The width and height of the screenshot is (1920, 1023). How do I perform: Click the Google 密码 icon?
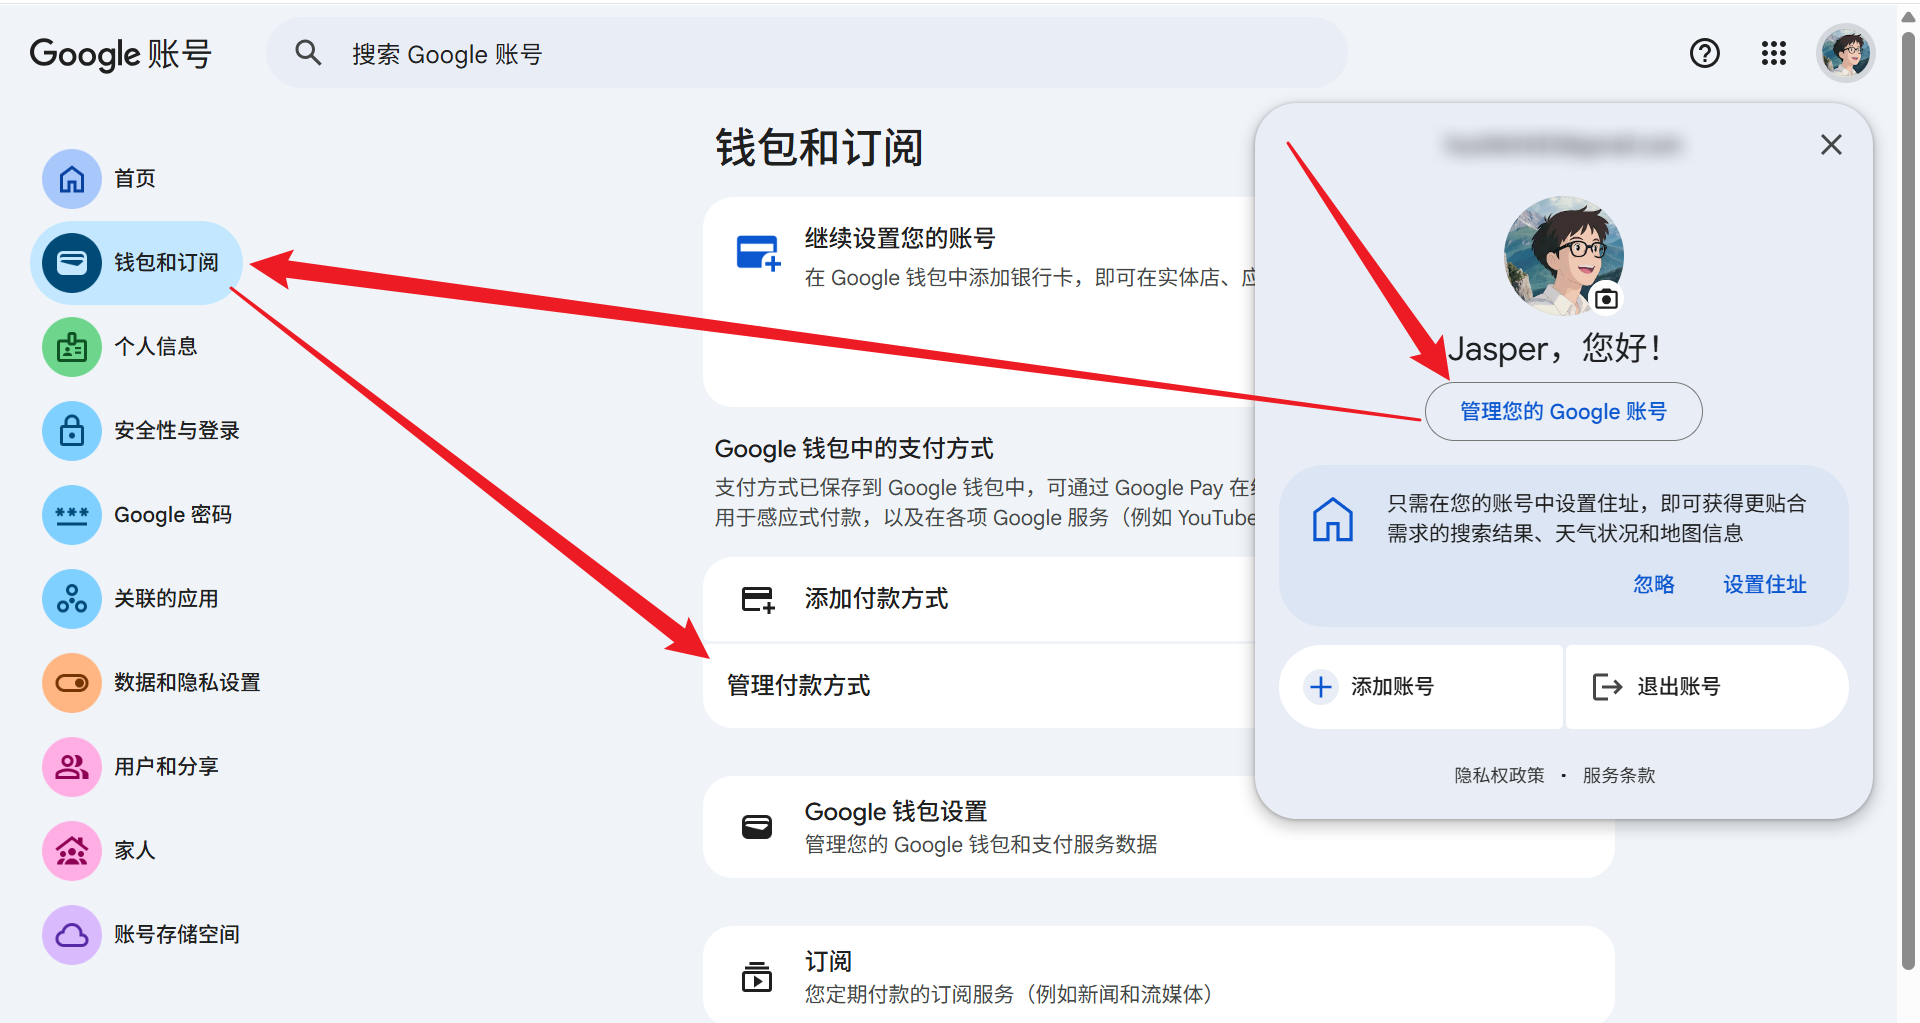(72, 515)
